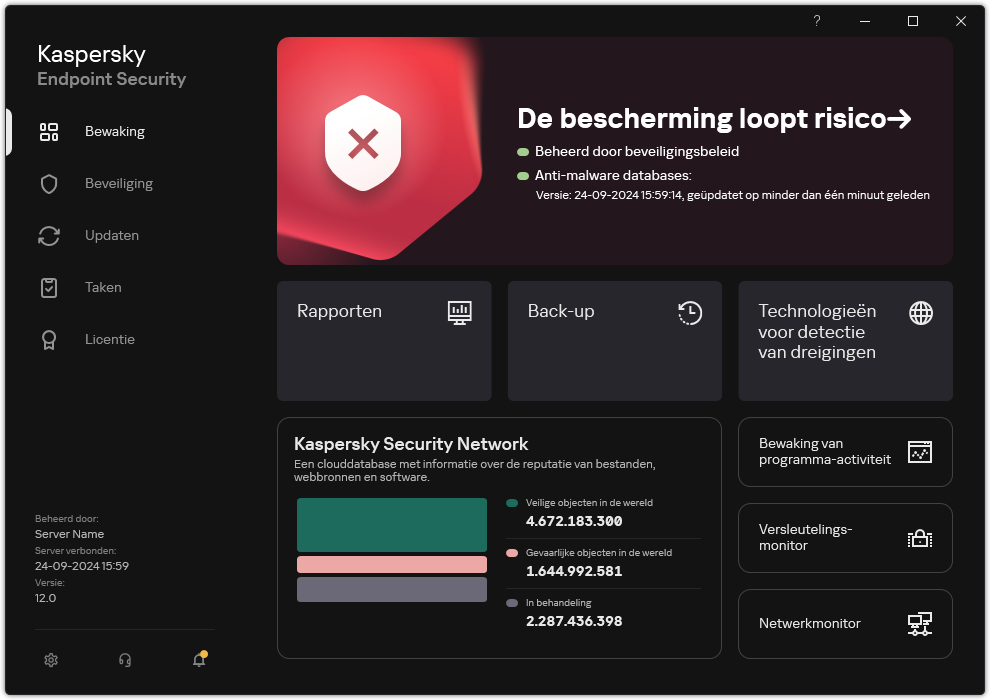Open the globe icon for detection technologies

pyautogui.click(x=919, y=313)
